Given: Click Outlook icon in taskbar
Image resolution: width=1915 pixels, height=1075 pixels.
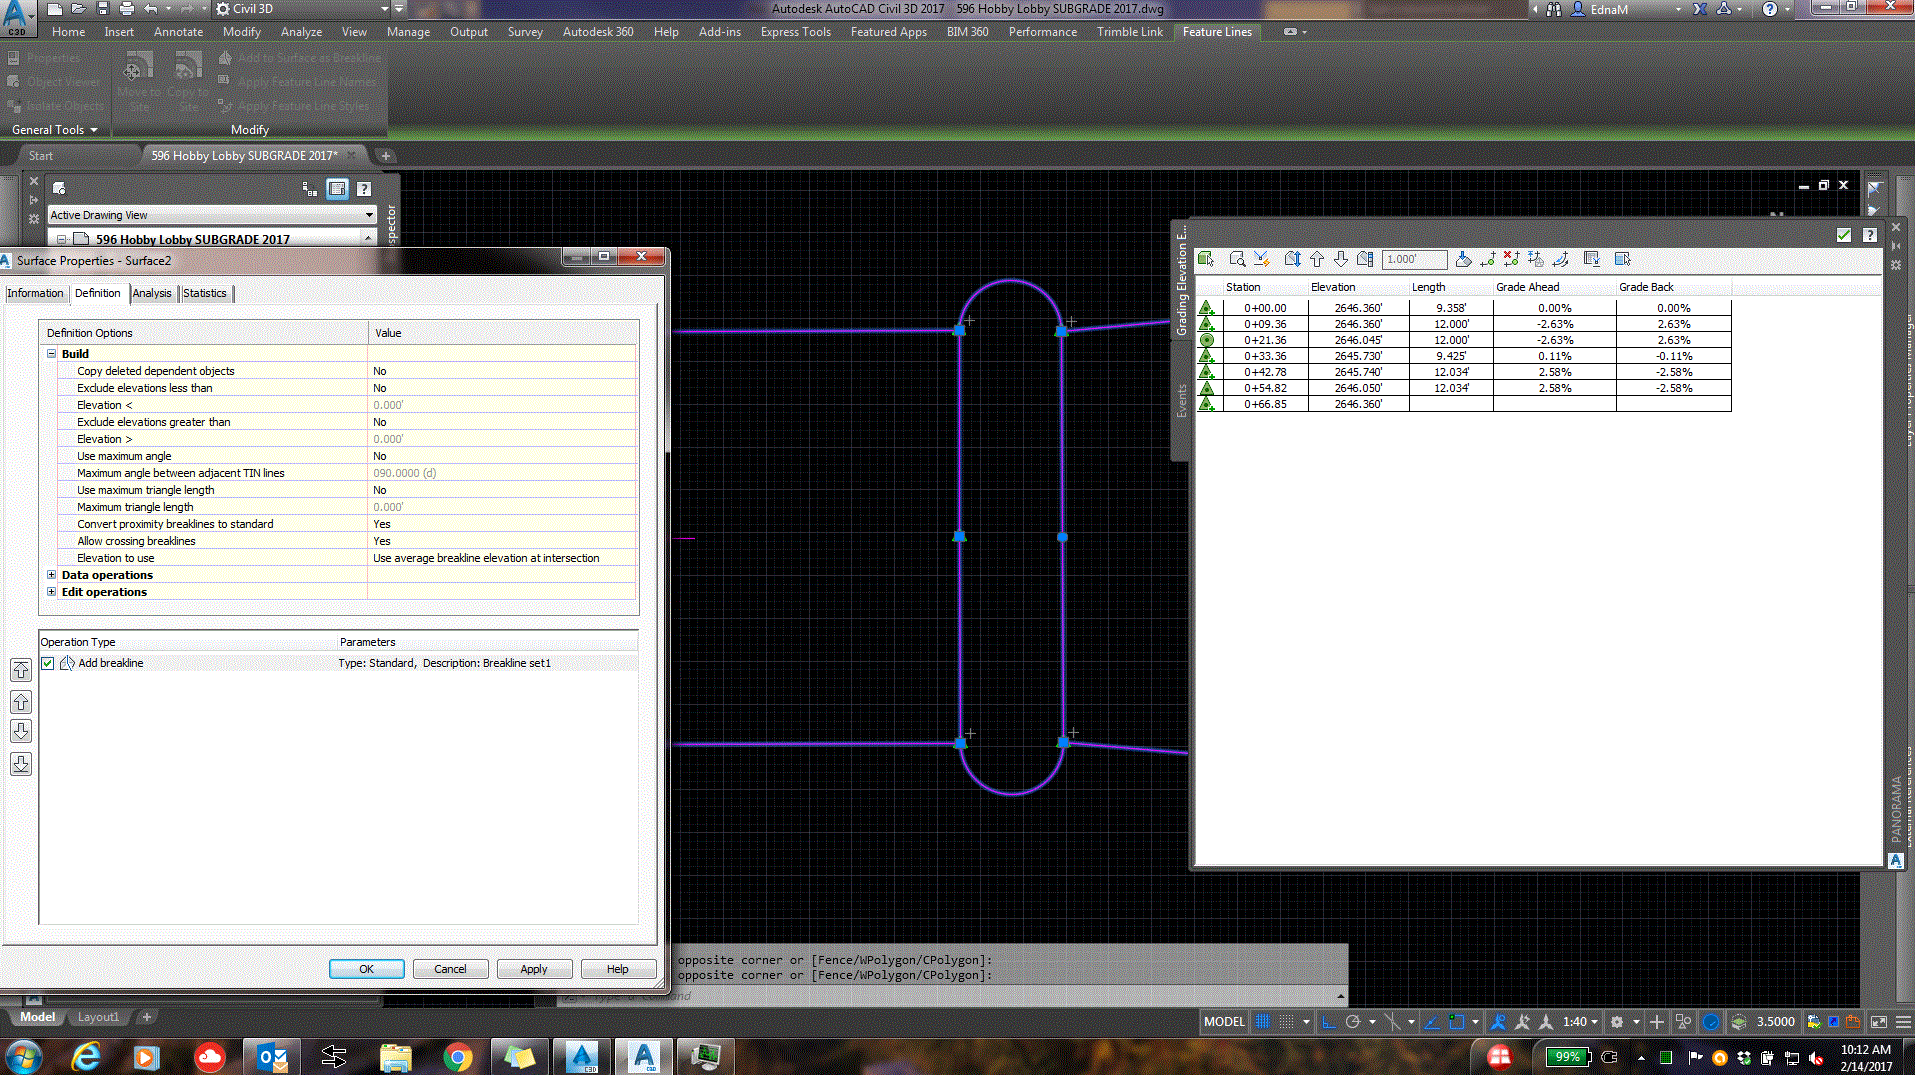Looking at the screenshot, I should pyautogui.click(x=272, y=1056).
